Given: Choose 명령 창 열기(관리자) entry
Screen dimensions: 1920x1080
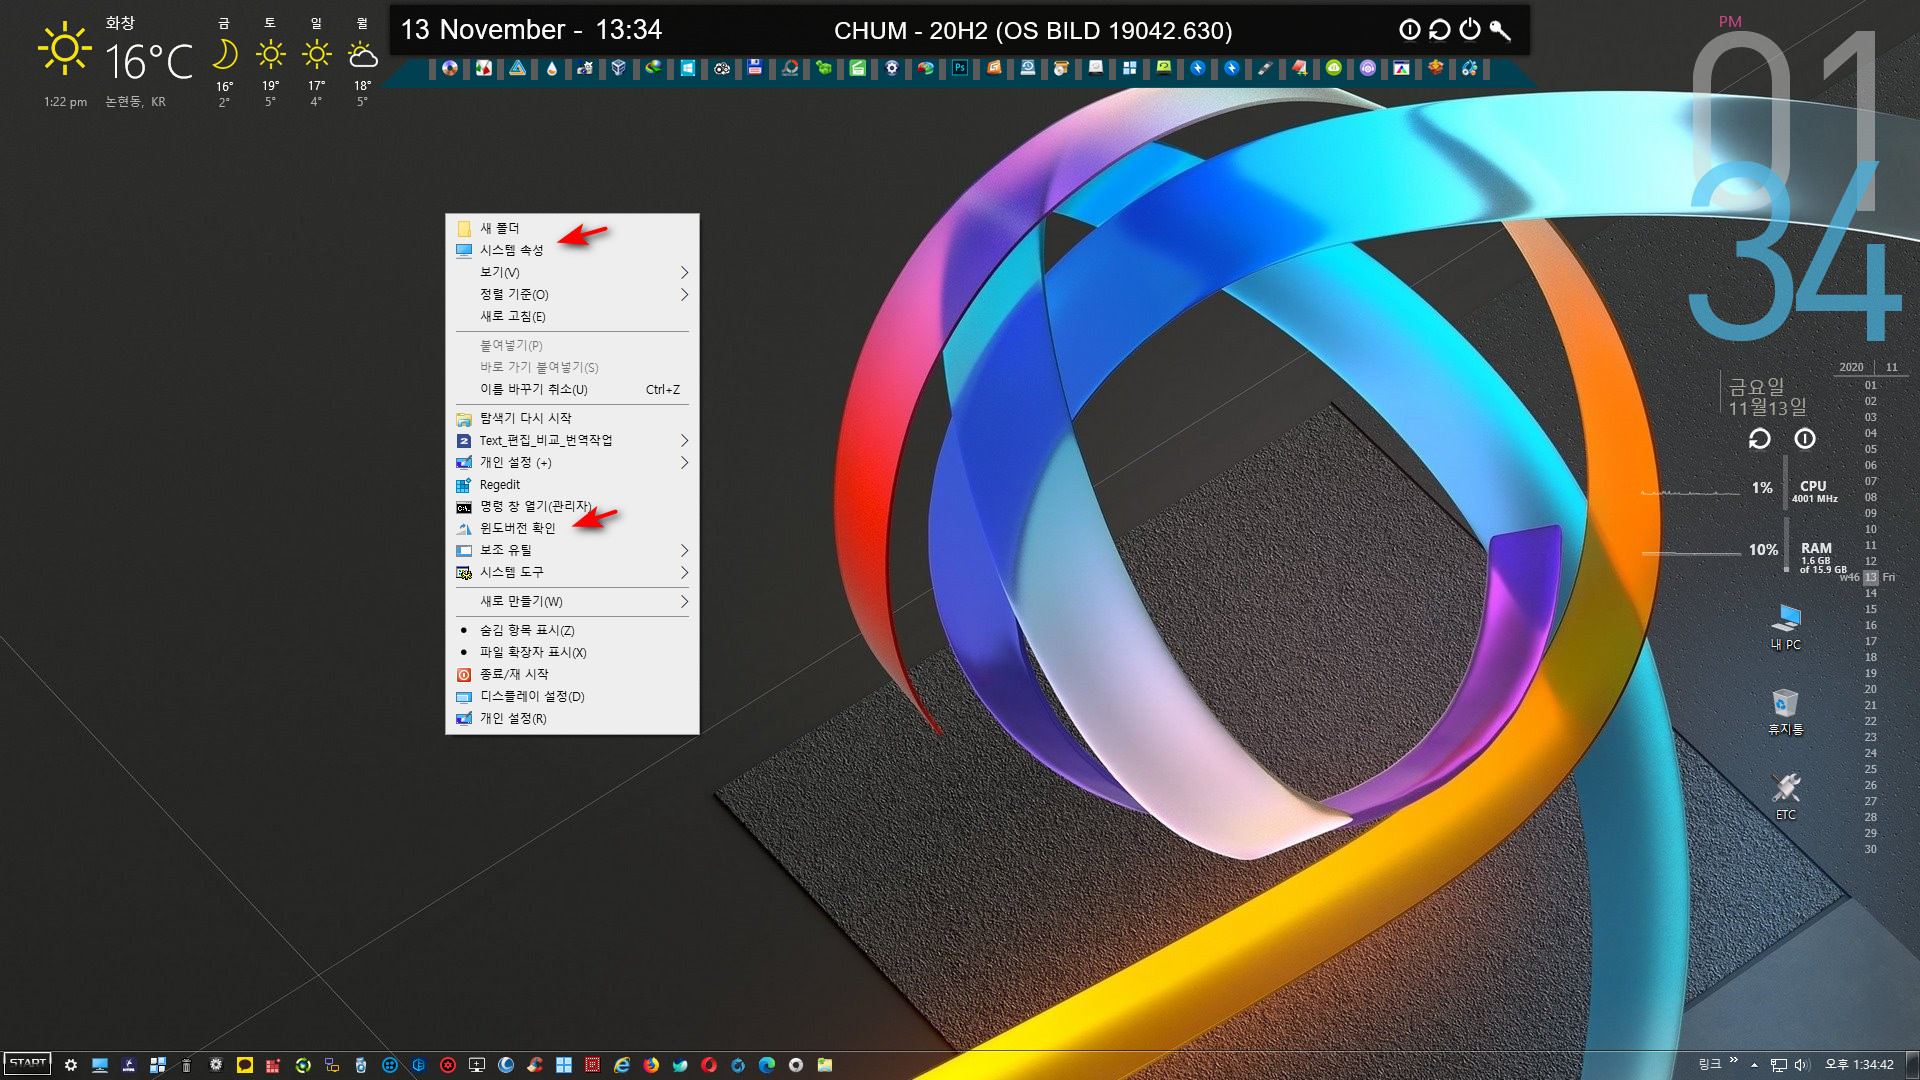Looking at the screenshot, I should click(572, 506).
